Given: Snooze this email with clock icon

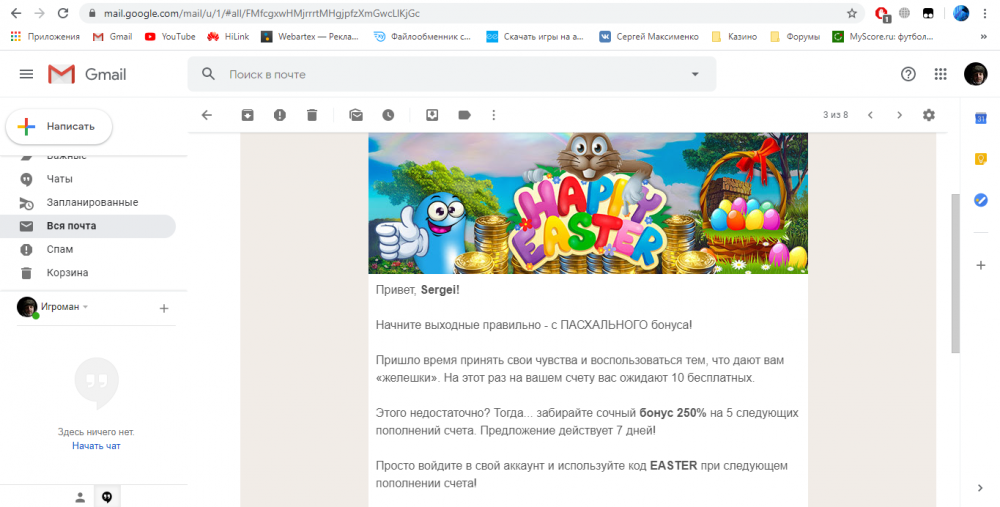Looking at the screenshot, I should [388, 115].
